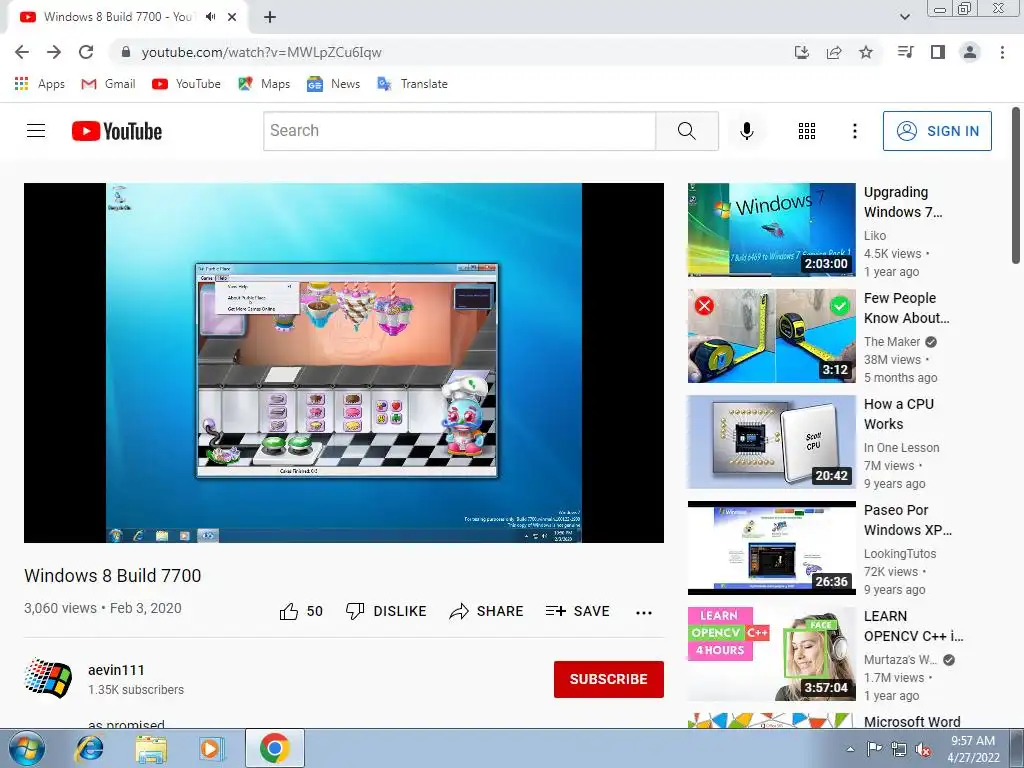Click the SIGN IN button

click(937, 131)
